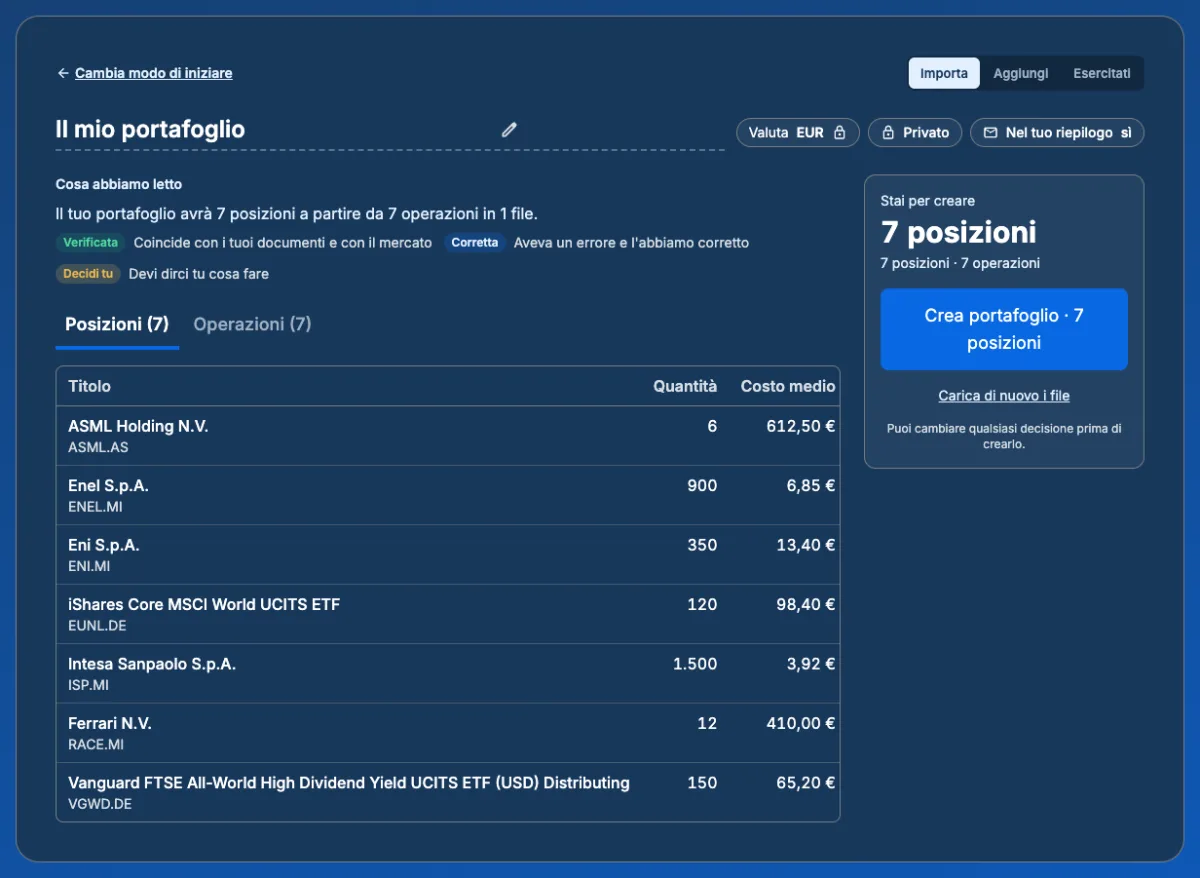Click the 7 posizioni summary heading
This screenshot has width=1200, height=878.
tap(958, 233)
